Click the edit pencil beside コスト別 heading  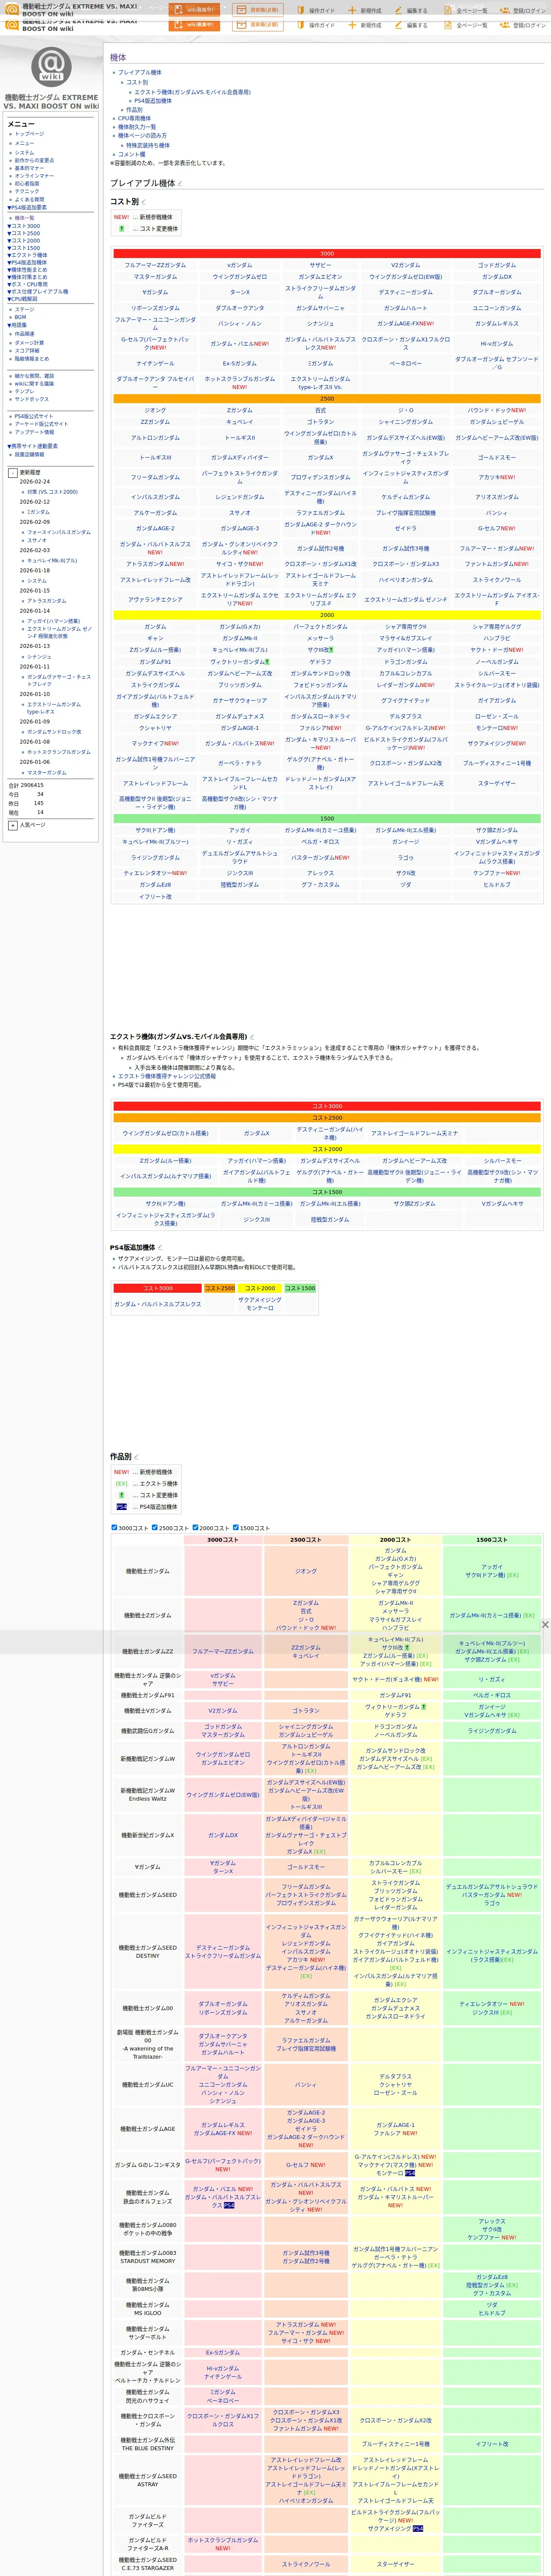[x=144, y=202]
